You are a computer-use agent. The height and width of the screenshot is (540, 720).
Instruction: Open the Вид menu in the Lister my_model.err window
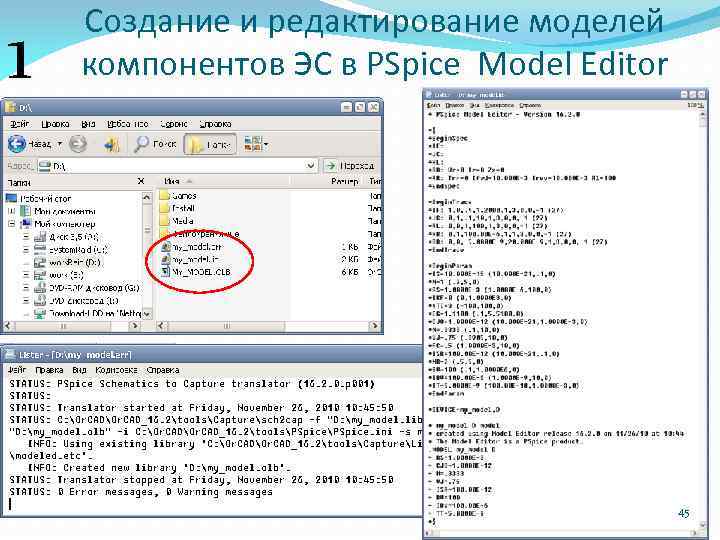pyautogui.click(x=79, y=370)
